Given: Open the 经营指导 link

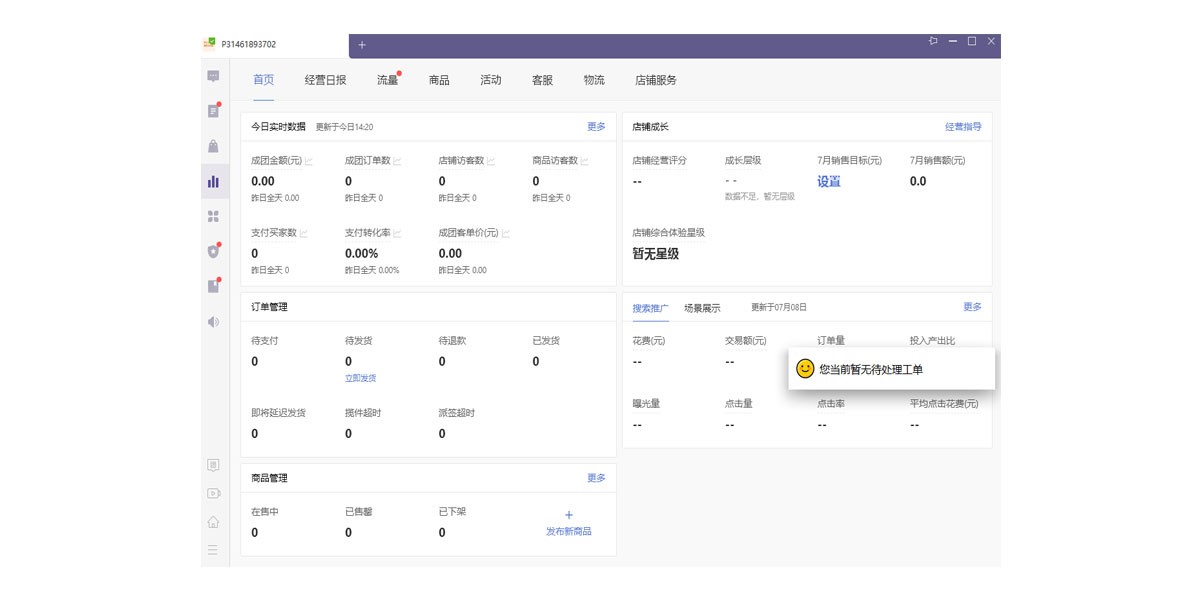Looking at the screenshot, I should tap(964, 127).
